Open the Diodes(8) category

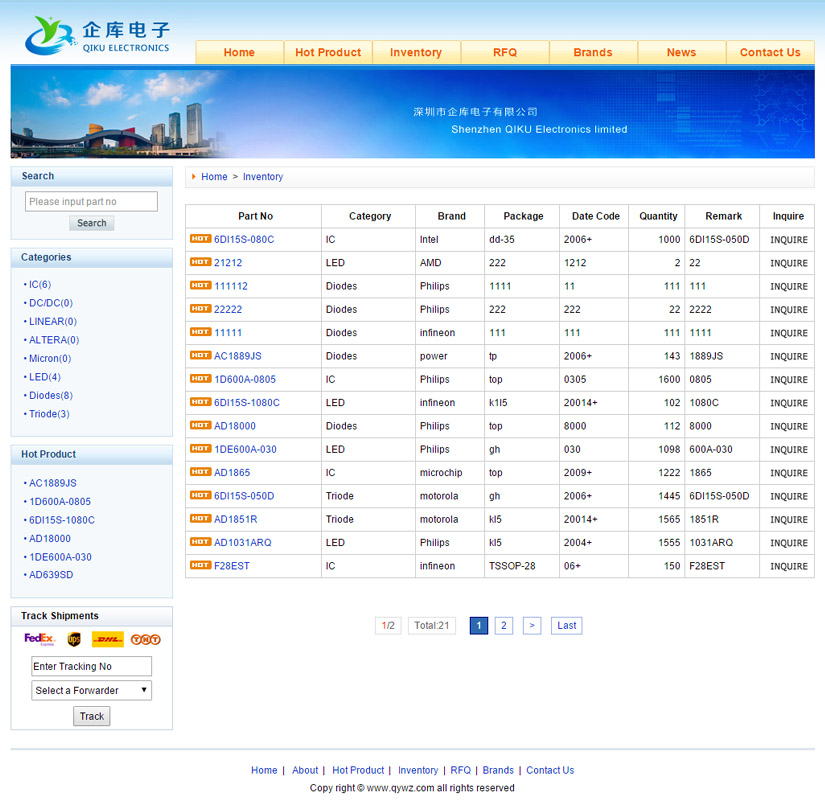pos(50,395)
